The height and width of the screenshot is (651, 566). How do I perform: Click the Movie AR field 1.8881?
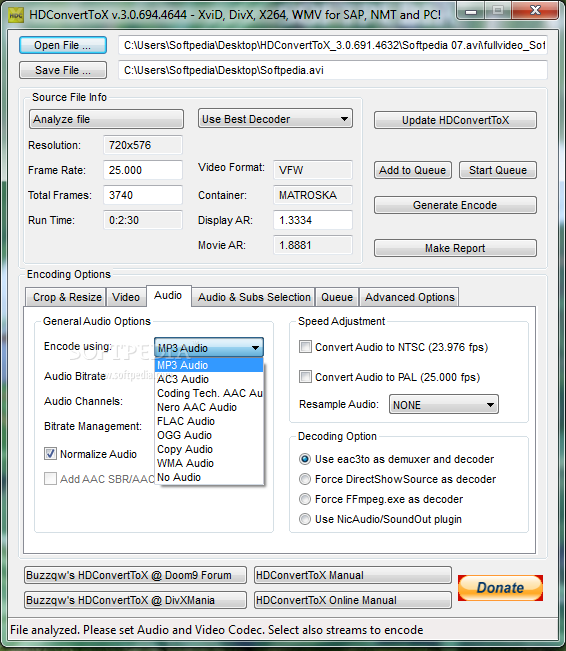(x=313, y=245)
